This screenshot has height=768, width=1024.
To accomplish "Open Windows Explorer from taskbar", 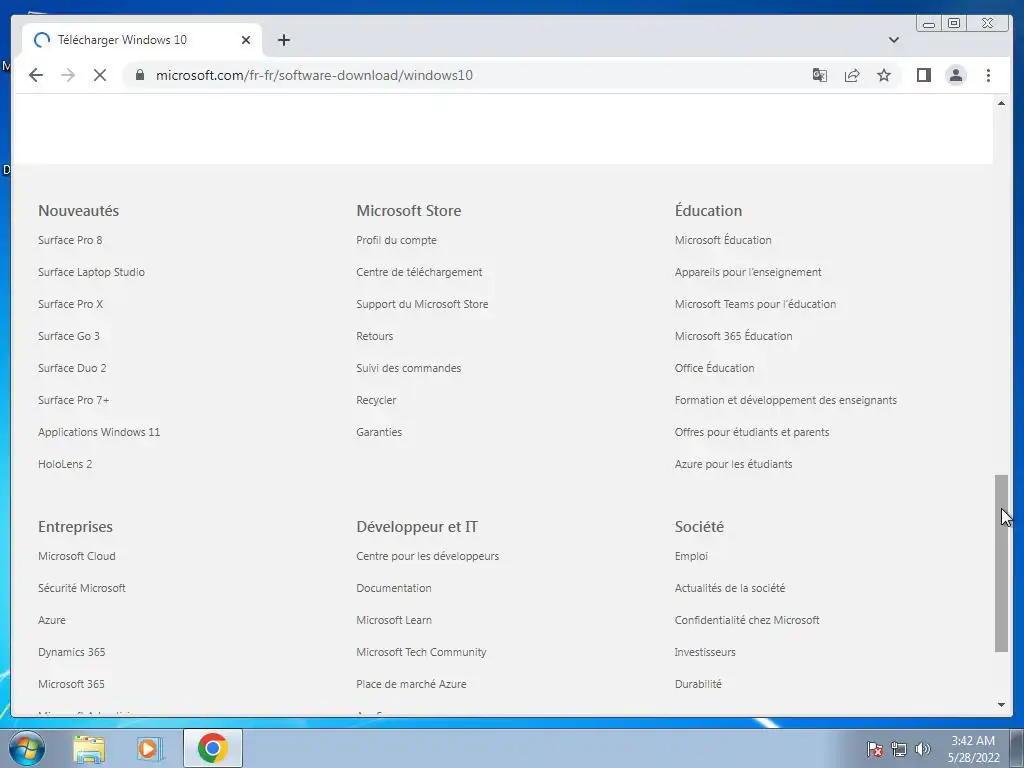I will tap(89, 748).
